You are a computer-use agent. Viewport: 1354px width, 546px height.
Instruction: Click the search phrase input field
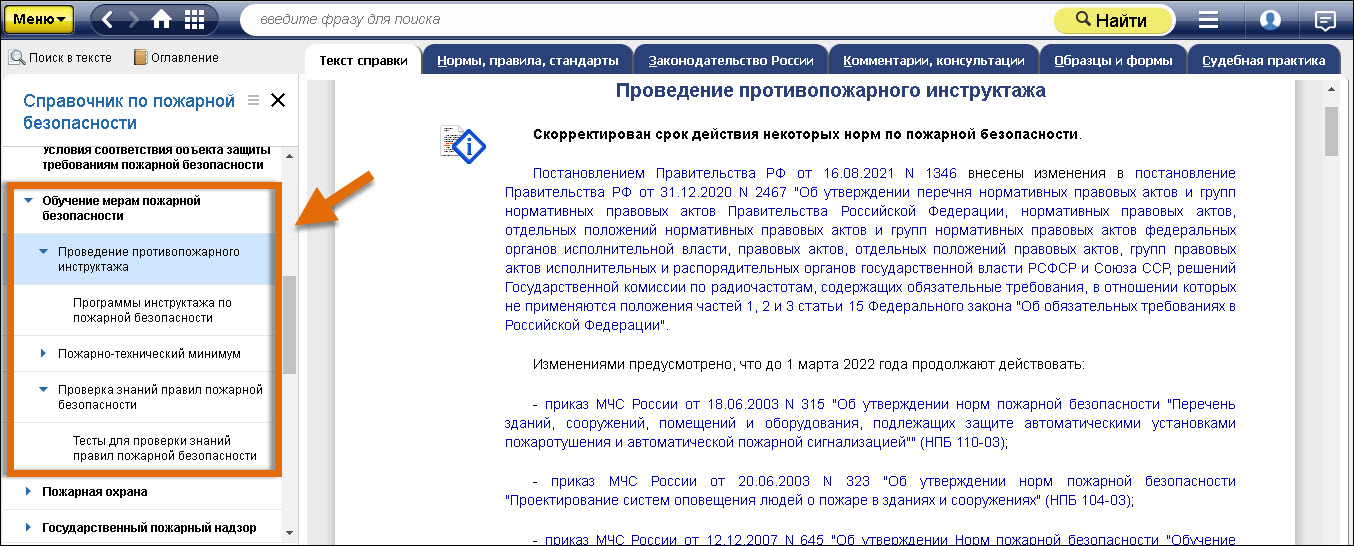[x=640, y=19]
